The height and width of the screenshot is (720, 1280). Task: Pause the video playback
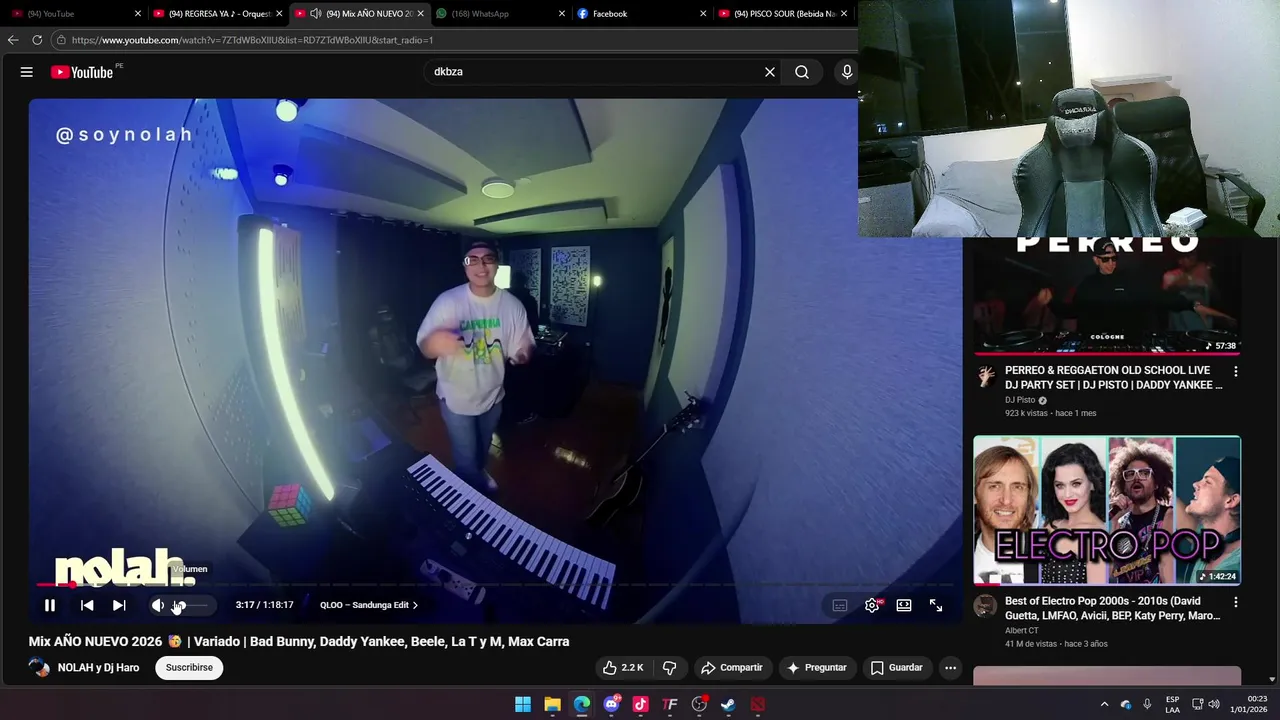coord(50,605)
